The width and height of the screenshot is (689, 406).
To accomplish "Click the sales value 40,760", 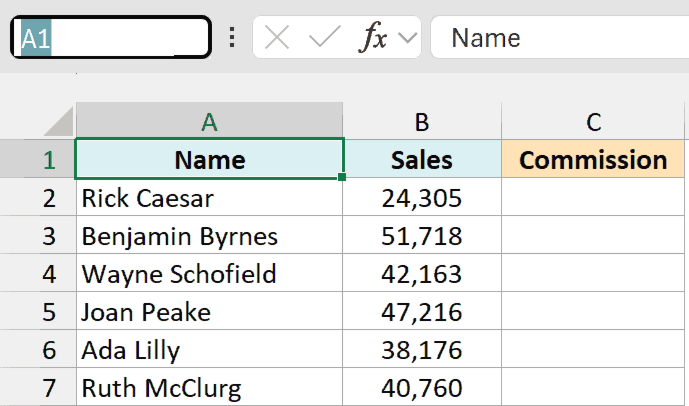I will (x=422, y=387).
